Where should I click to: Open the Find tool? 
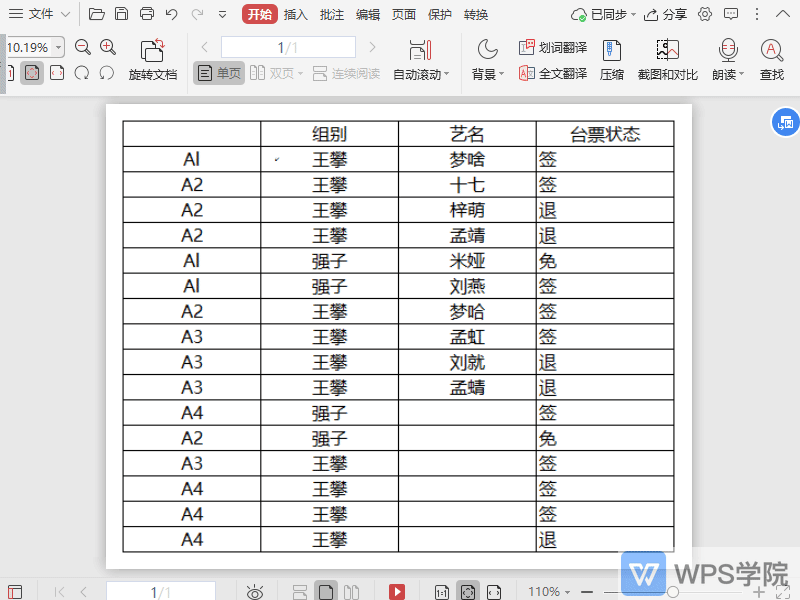pos(771,60)
